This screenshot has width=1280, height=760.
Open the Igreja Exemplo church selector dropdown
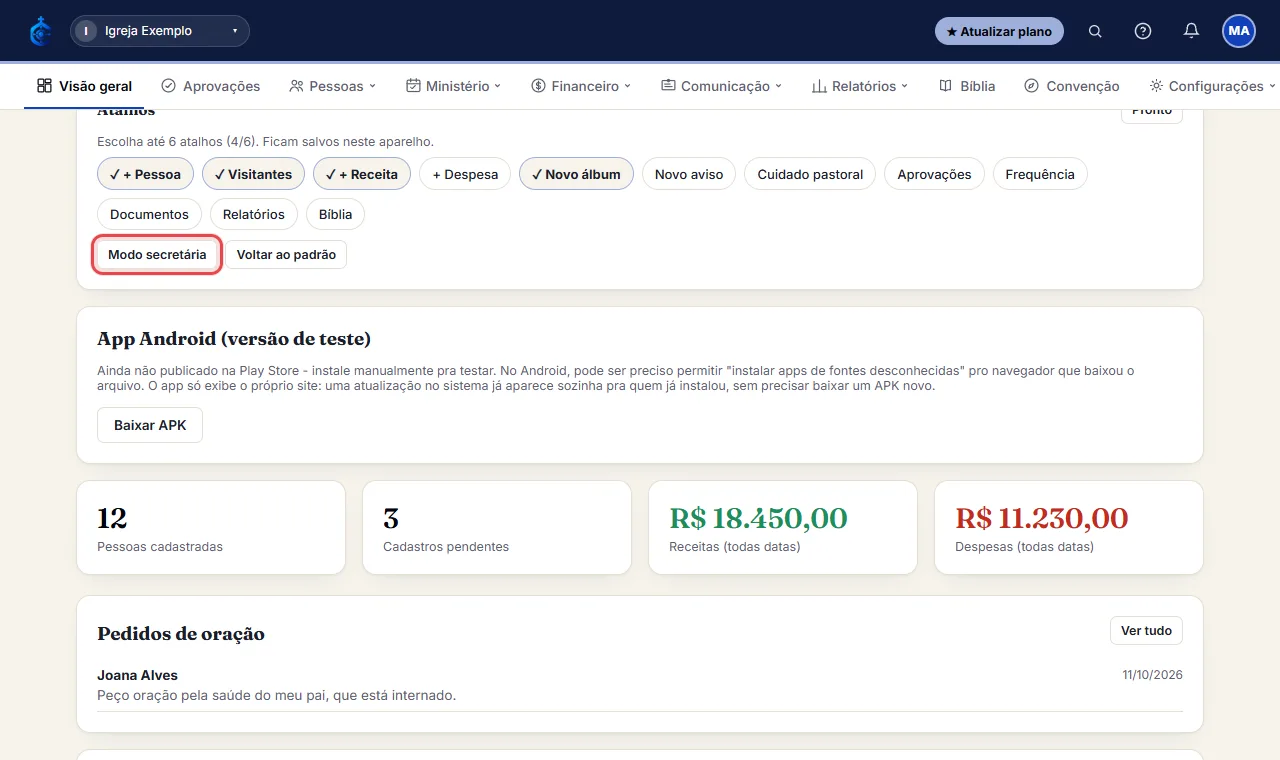(x=160, y=31)
